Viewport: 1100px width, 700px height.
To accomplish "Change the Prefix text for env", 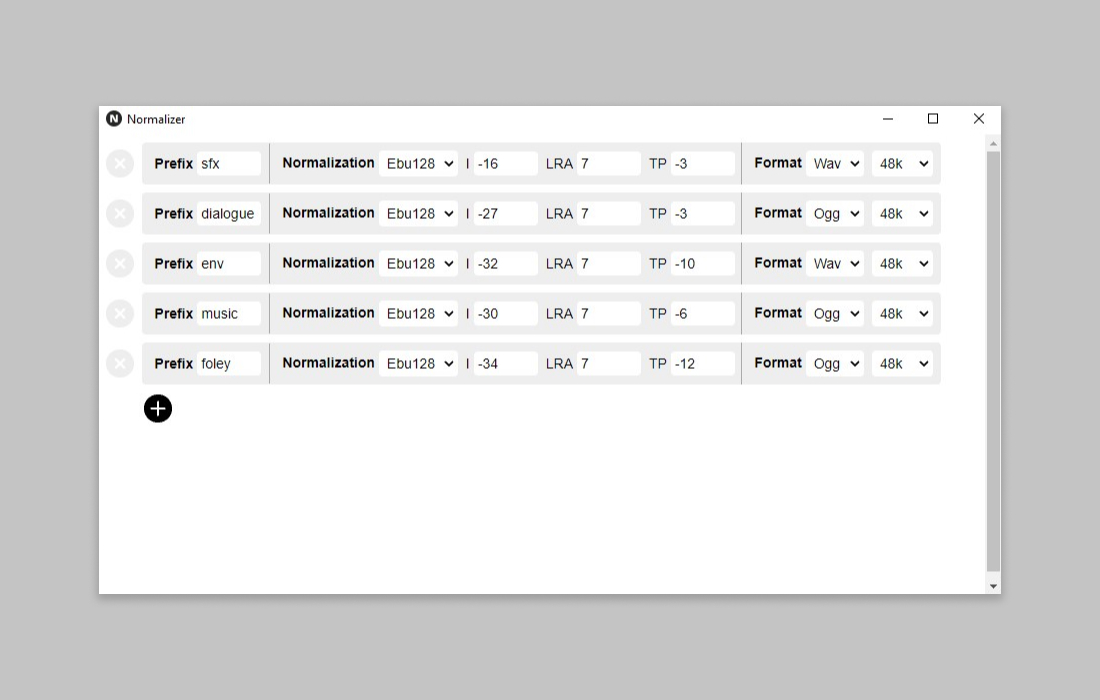I will tap(230, 263).
